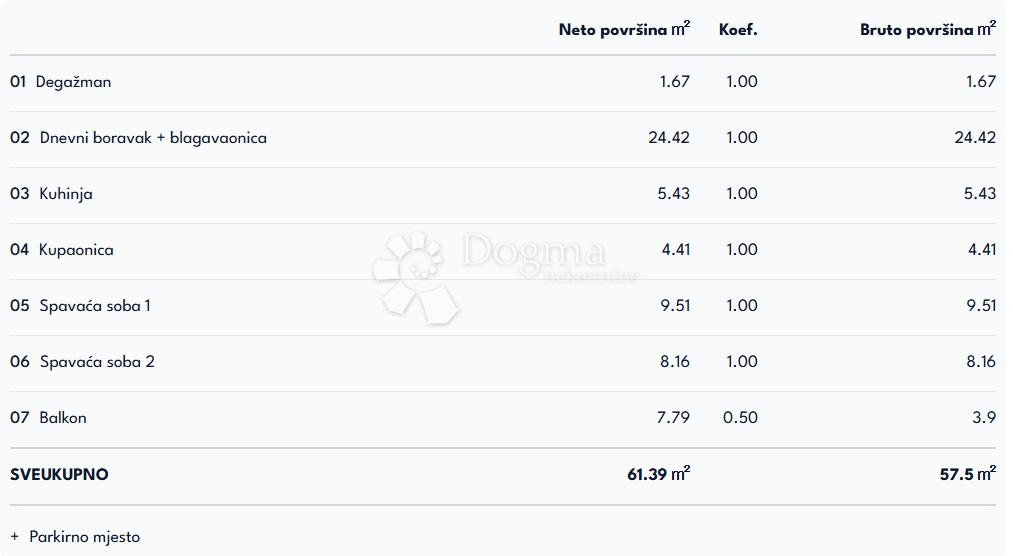
Task: Click the 01 Degažman row label
Action: (61, 82)
